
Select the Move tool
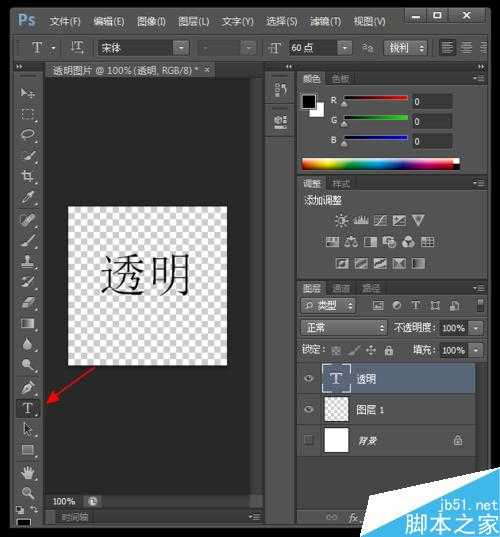pos(27,93)
